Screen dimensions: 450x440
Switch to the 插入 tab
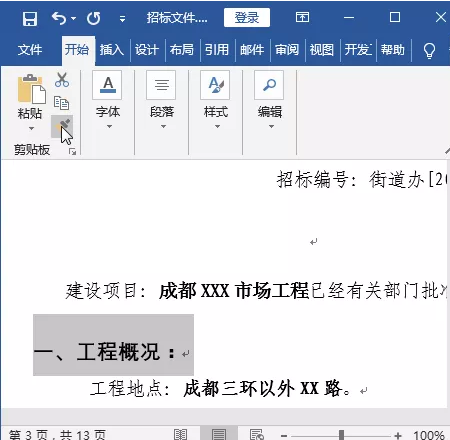point(112,50)
